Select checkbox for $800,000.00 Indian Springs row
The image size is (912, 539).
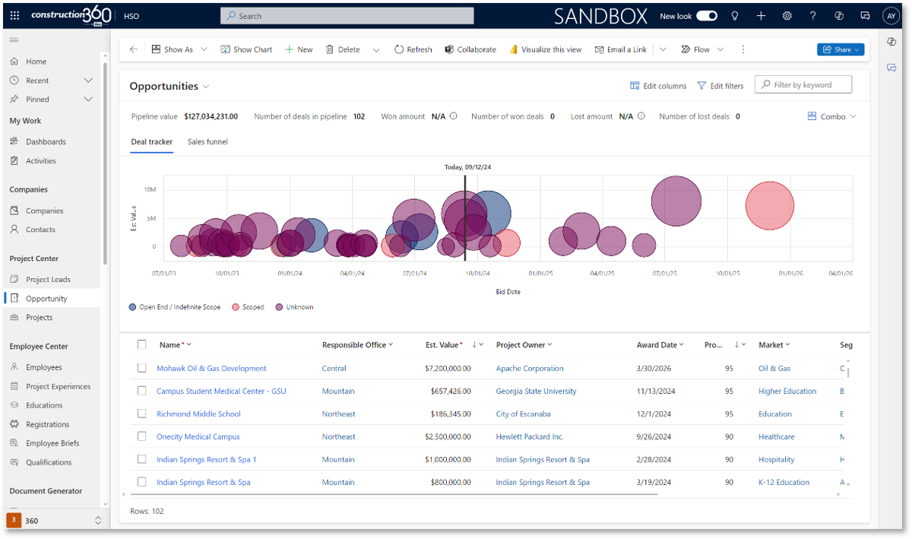click(141, 481)
